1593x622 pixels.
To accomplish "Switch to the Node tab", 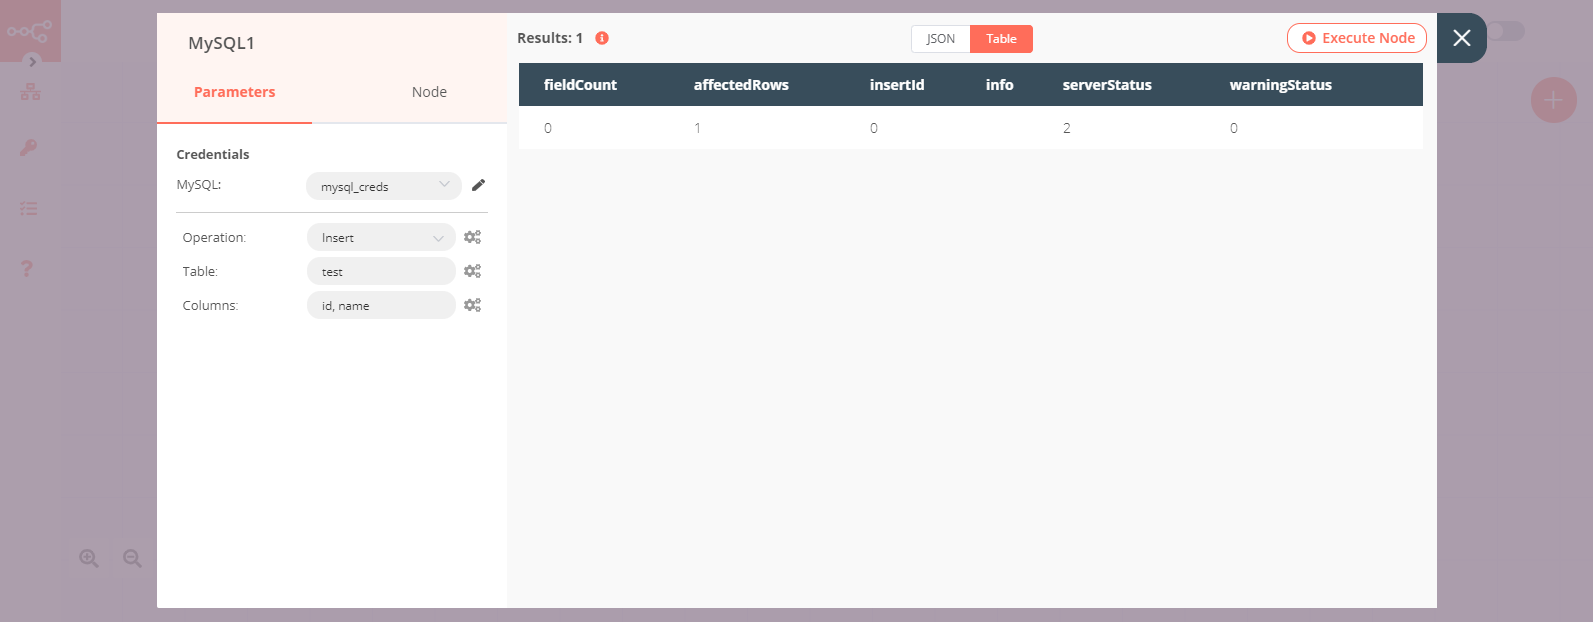I will pos(429,92).
